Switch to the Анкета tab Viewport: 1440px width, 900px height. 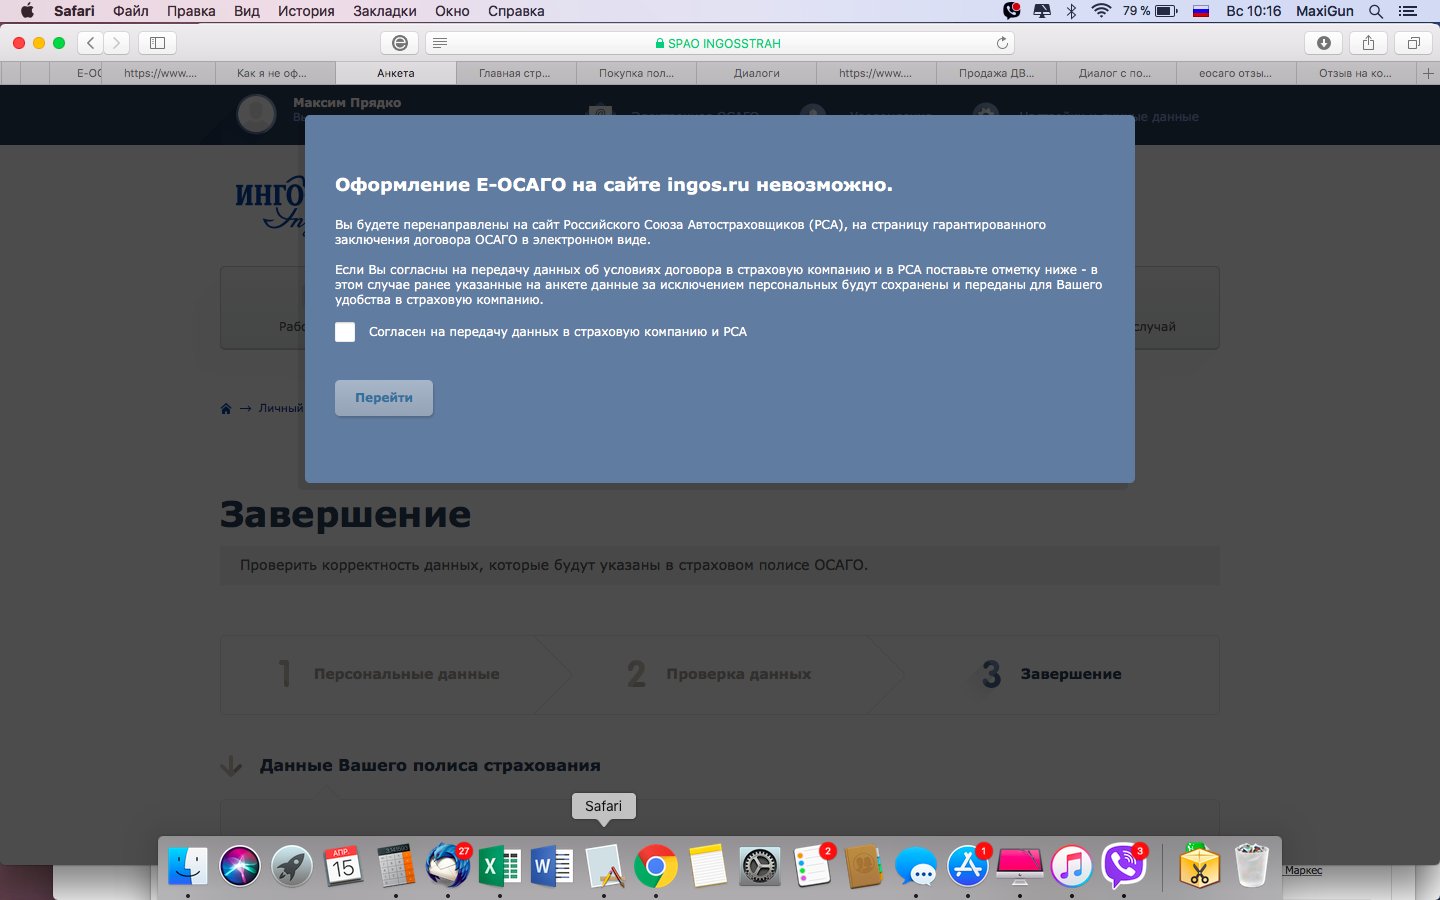click(396, 73)
